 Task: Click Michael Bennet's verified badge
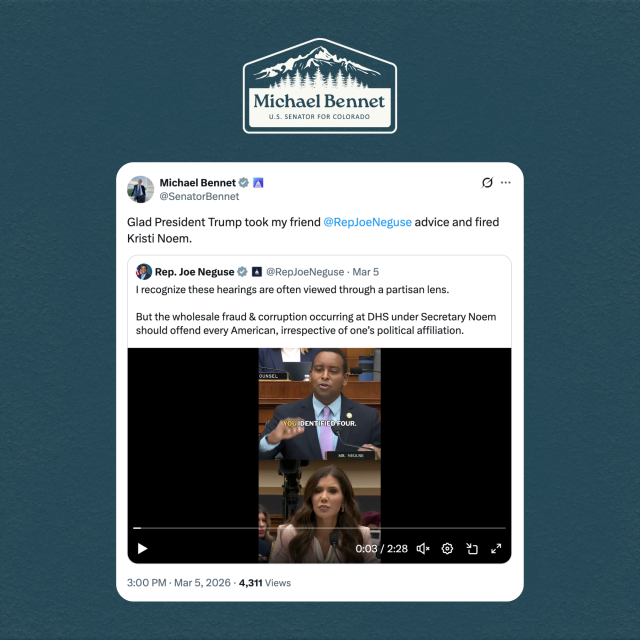pos(244,182)
